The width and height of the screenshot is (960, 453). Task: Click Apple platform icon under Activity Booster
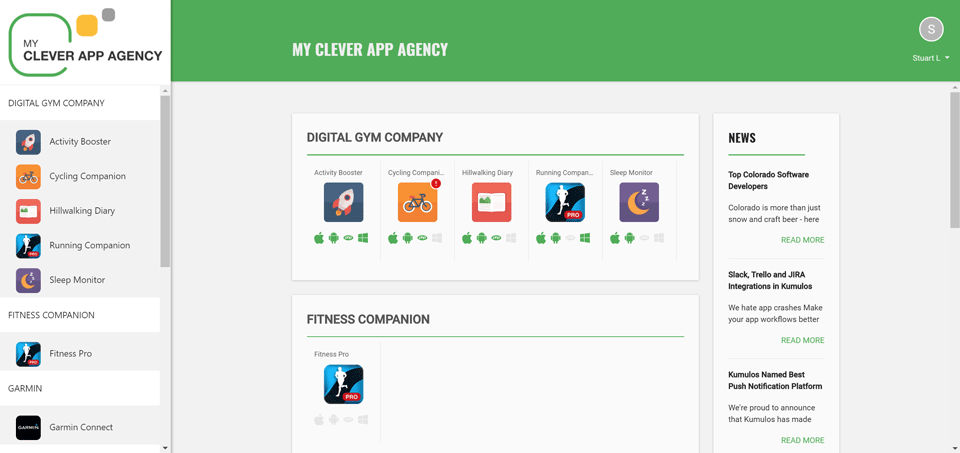click(x=319, y=238)
